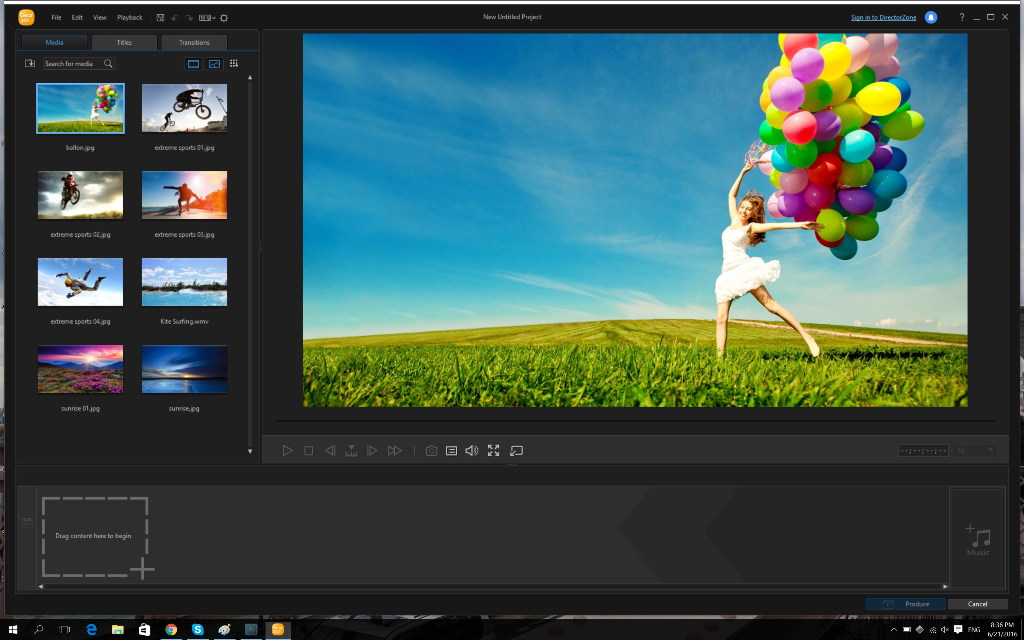
Task: Open preferences via the gear icon
Action: coord(224,17)
